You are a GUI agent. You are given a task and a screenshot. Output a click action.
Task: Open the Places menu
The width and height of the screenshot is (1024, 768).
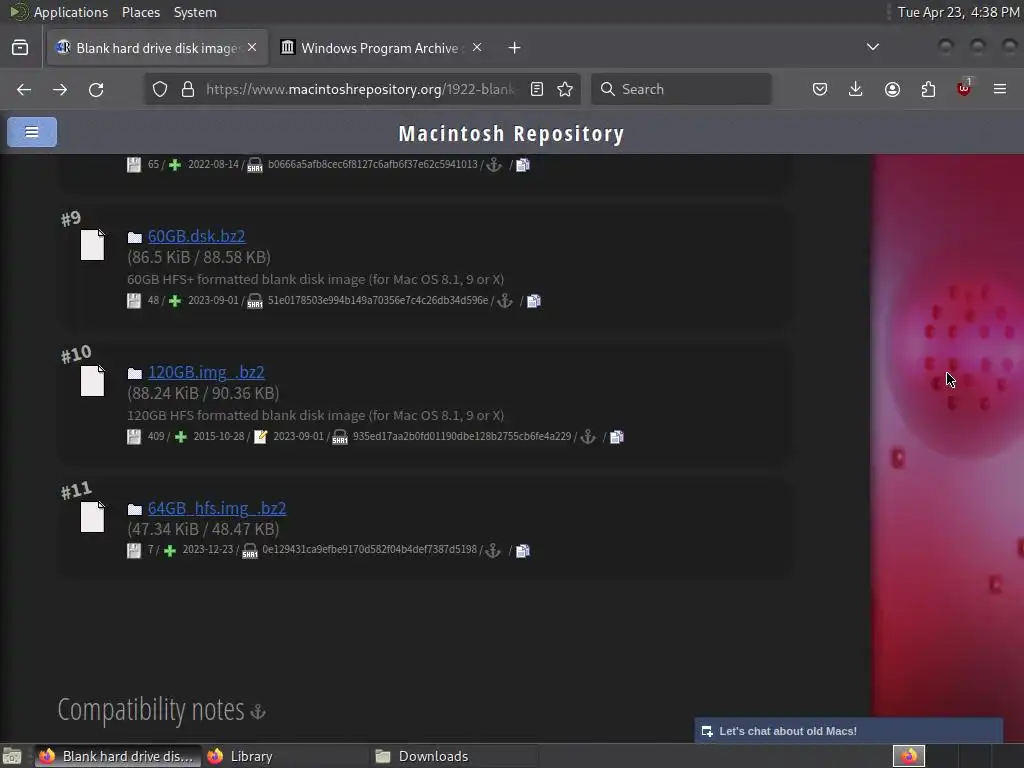click(140, 12)
